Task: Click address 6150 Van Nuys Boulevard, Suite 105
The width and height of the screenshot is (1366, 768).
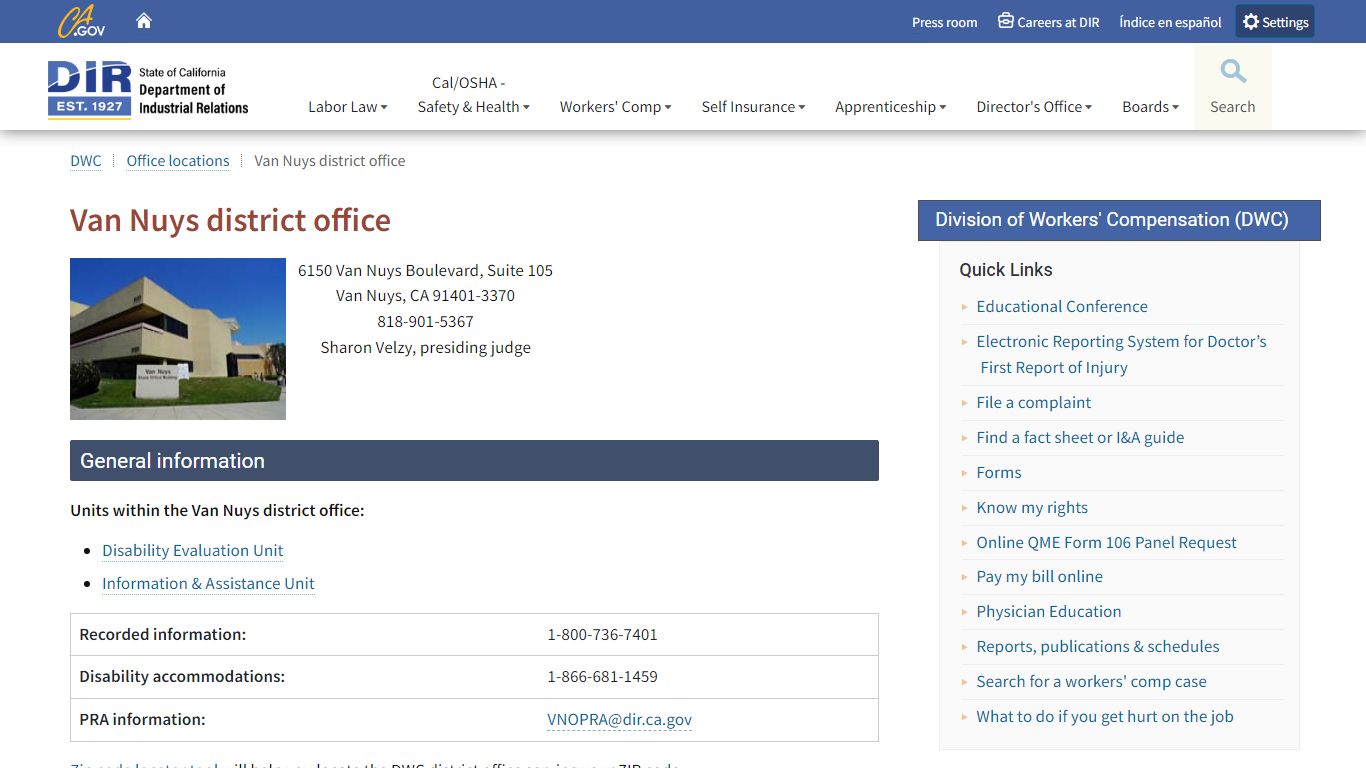Action: point(425,271)
